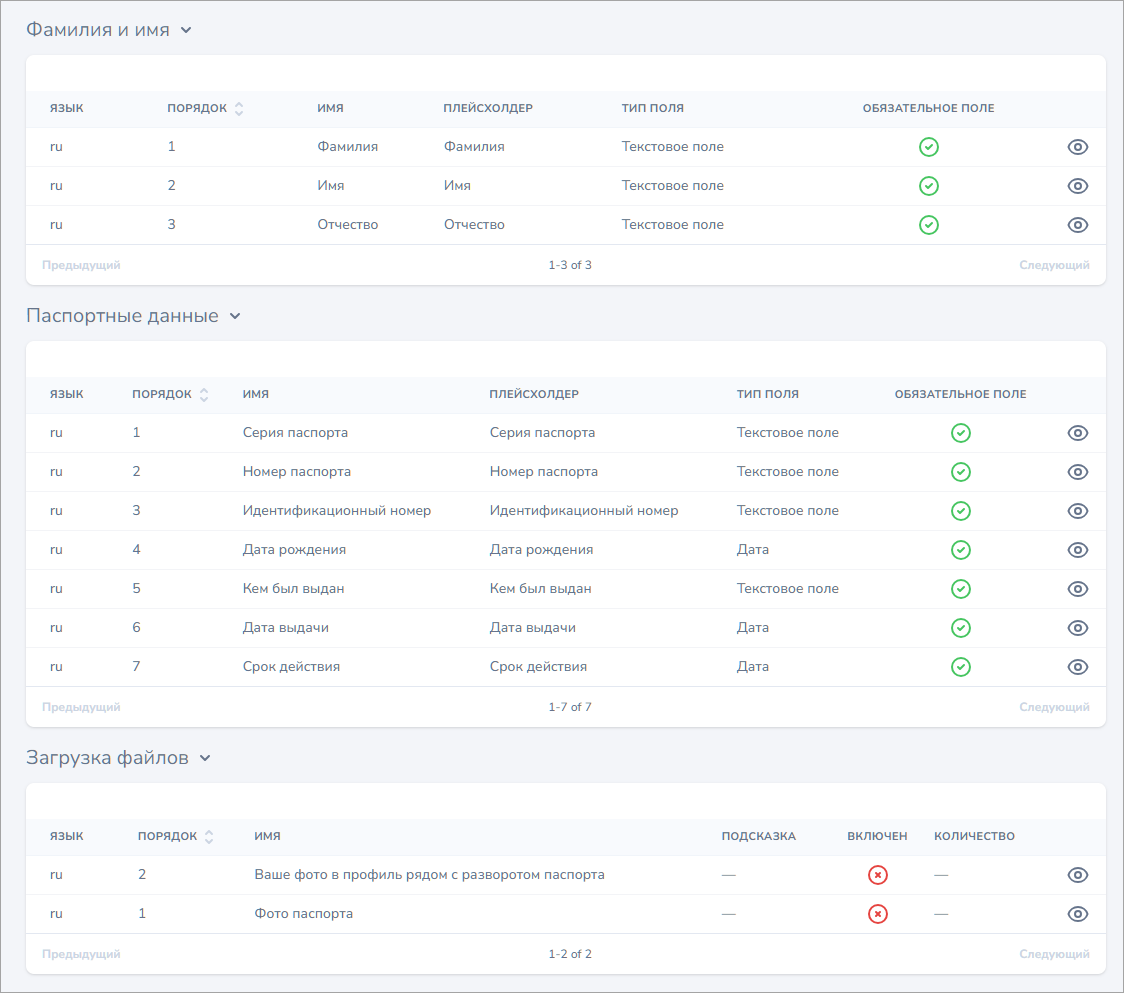Click Текстовое поле cell in Отчество row
Image resolution: width=1124 pixels, height=993 pixels.
coord(672,225)
